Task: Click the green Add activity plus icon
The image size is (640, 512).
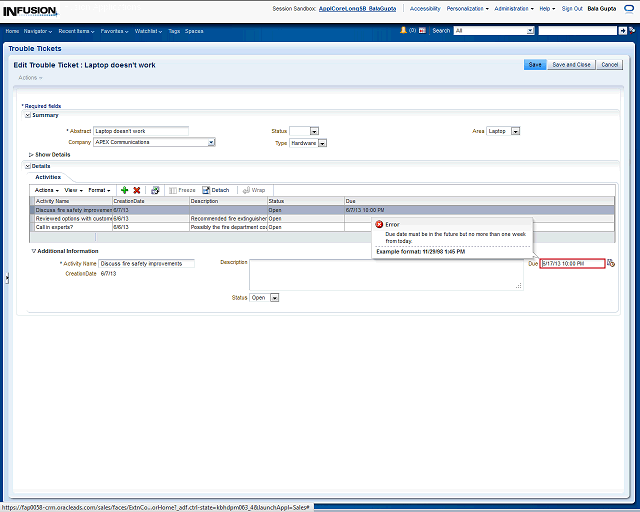Action: tap(124, 190)
